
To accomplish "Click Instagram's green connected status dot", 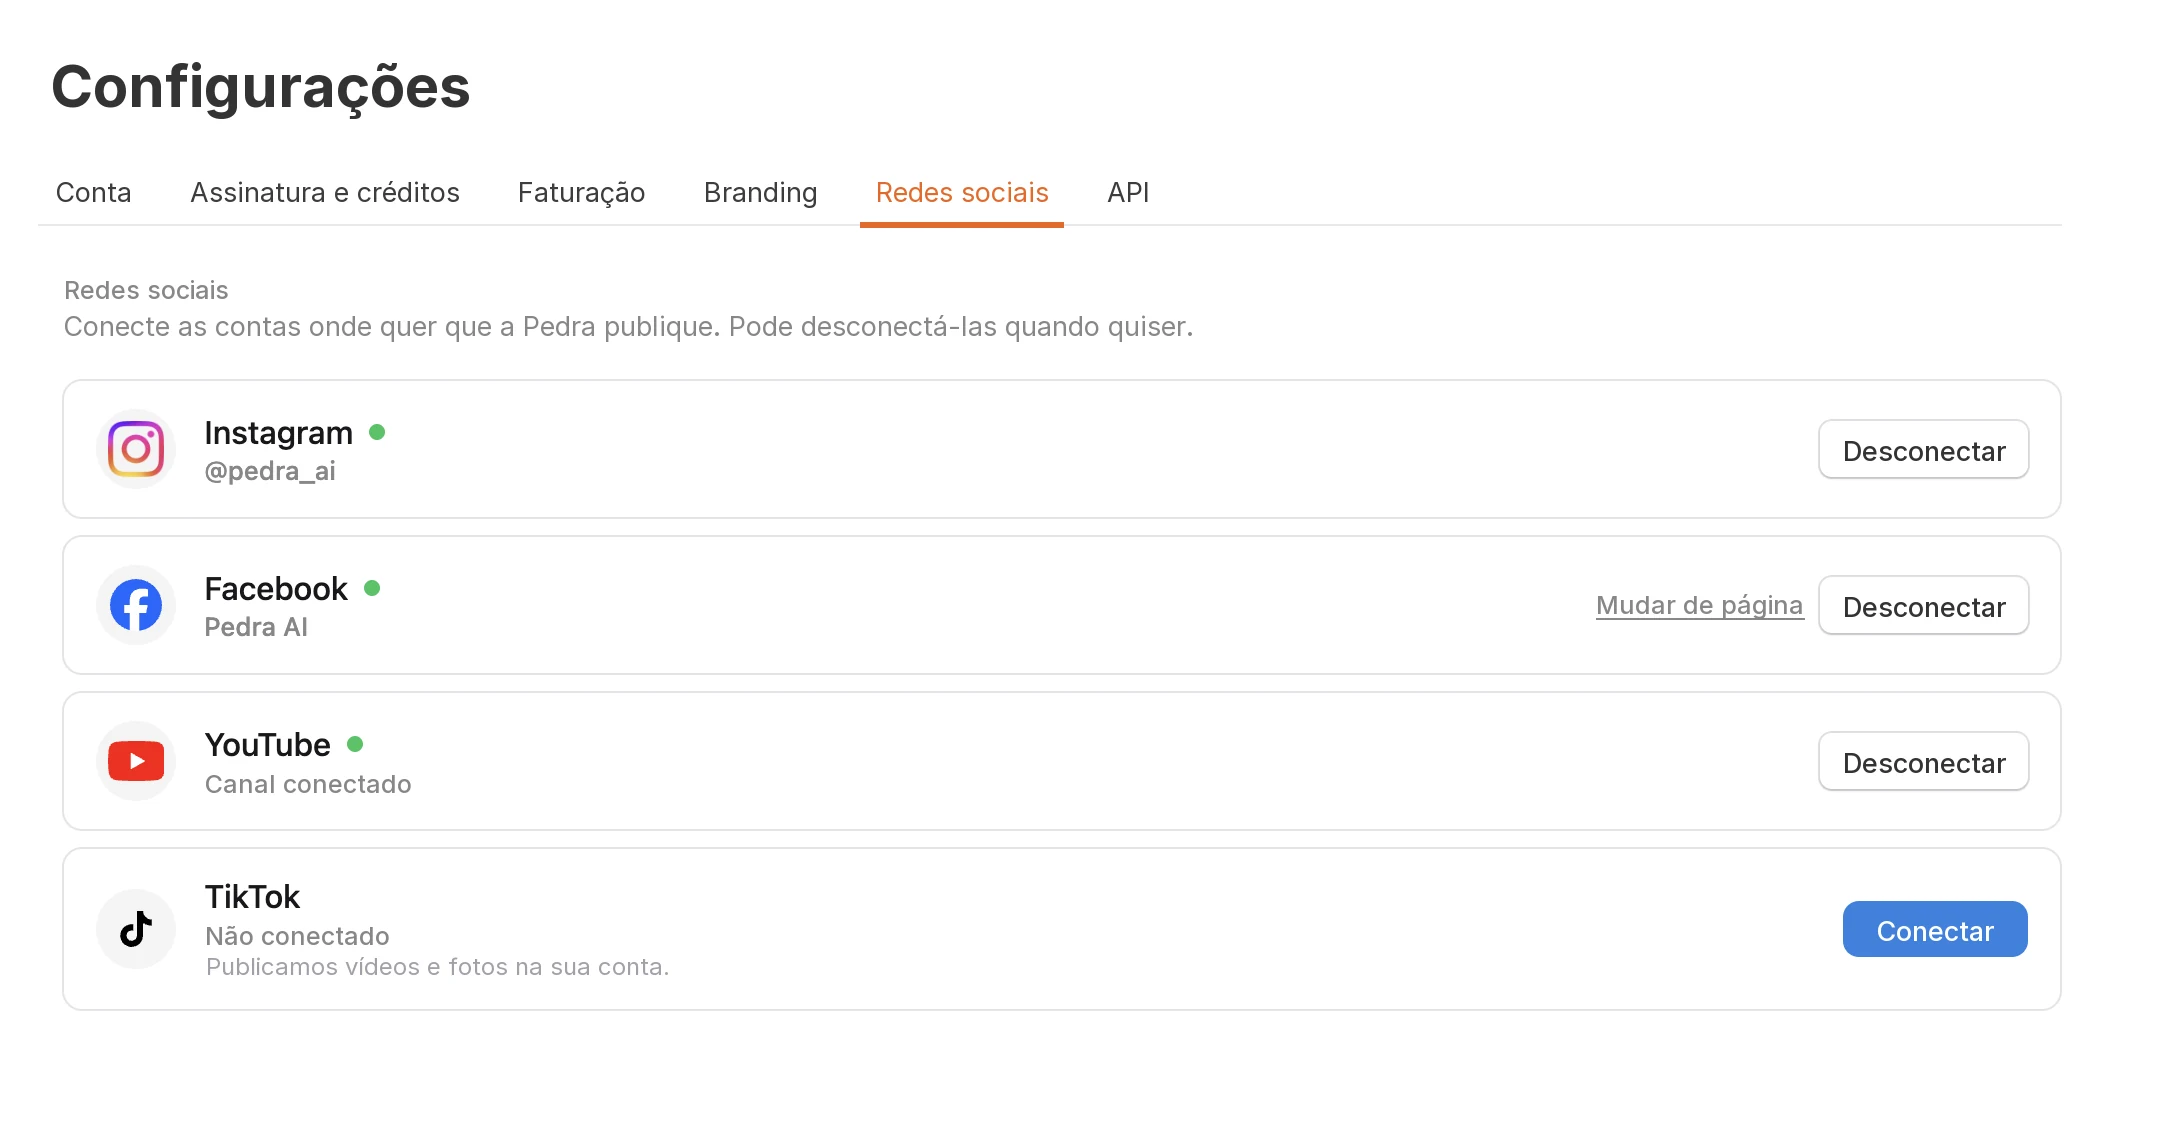I will [377, 432].
